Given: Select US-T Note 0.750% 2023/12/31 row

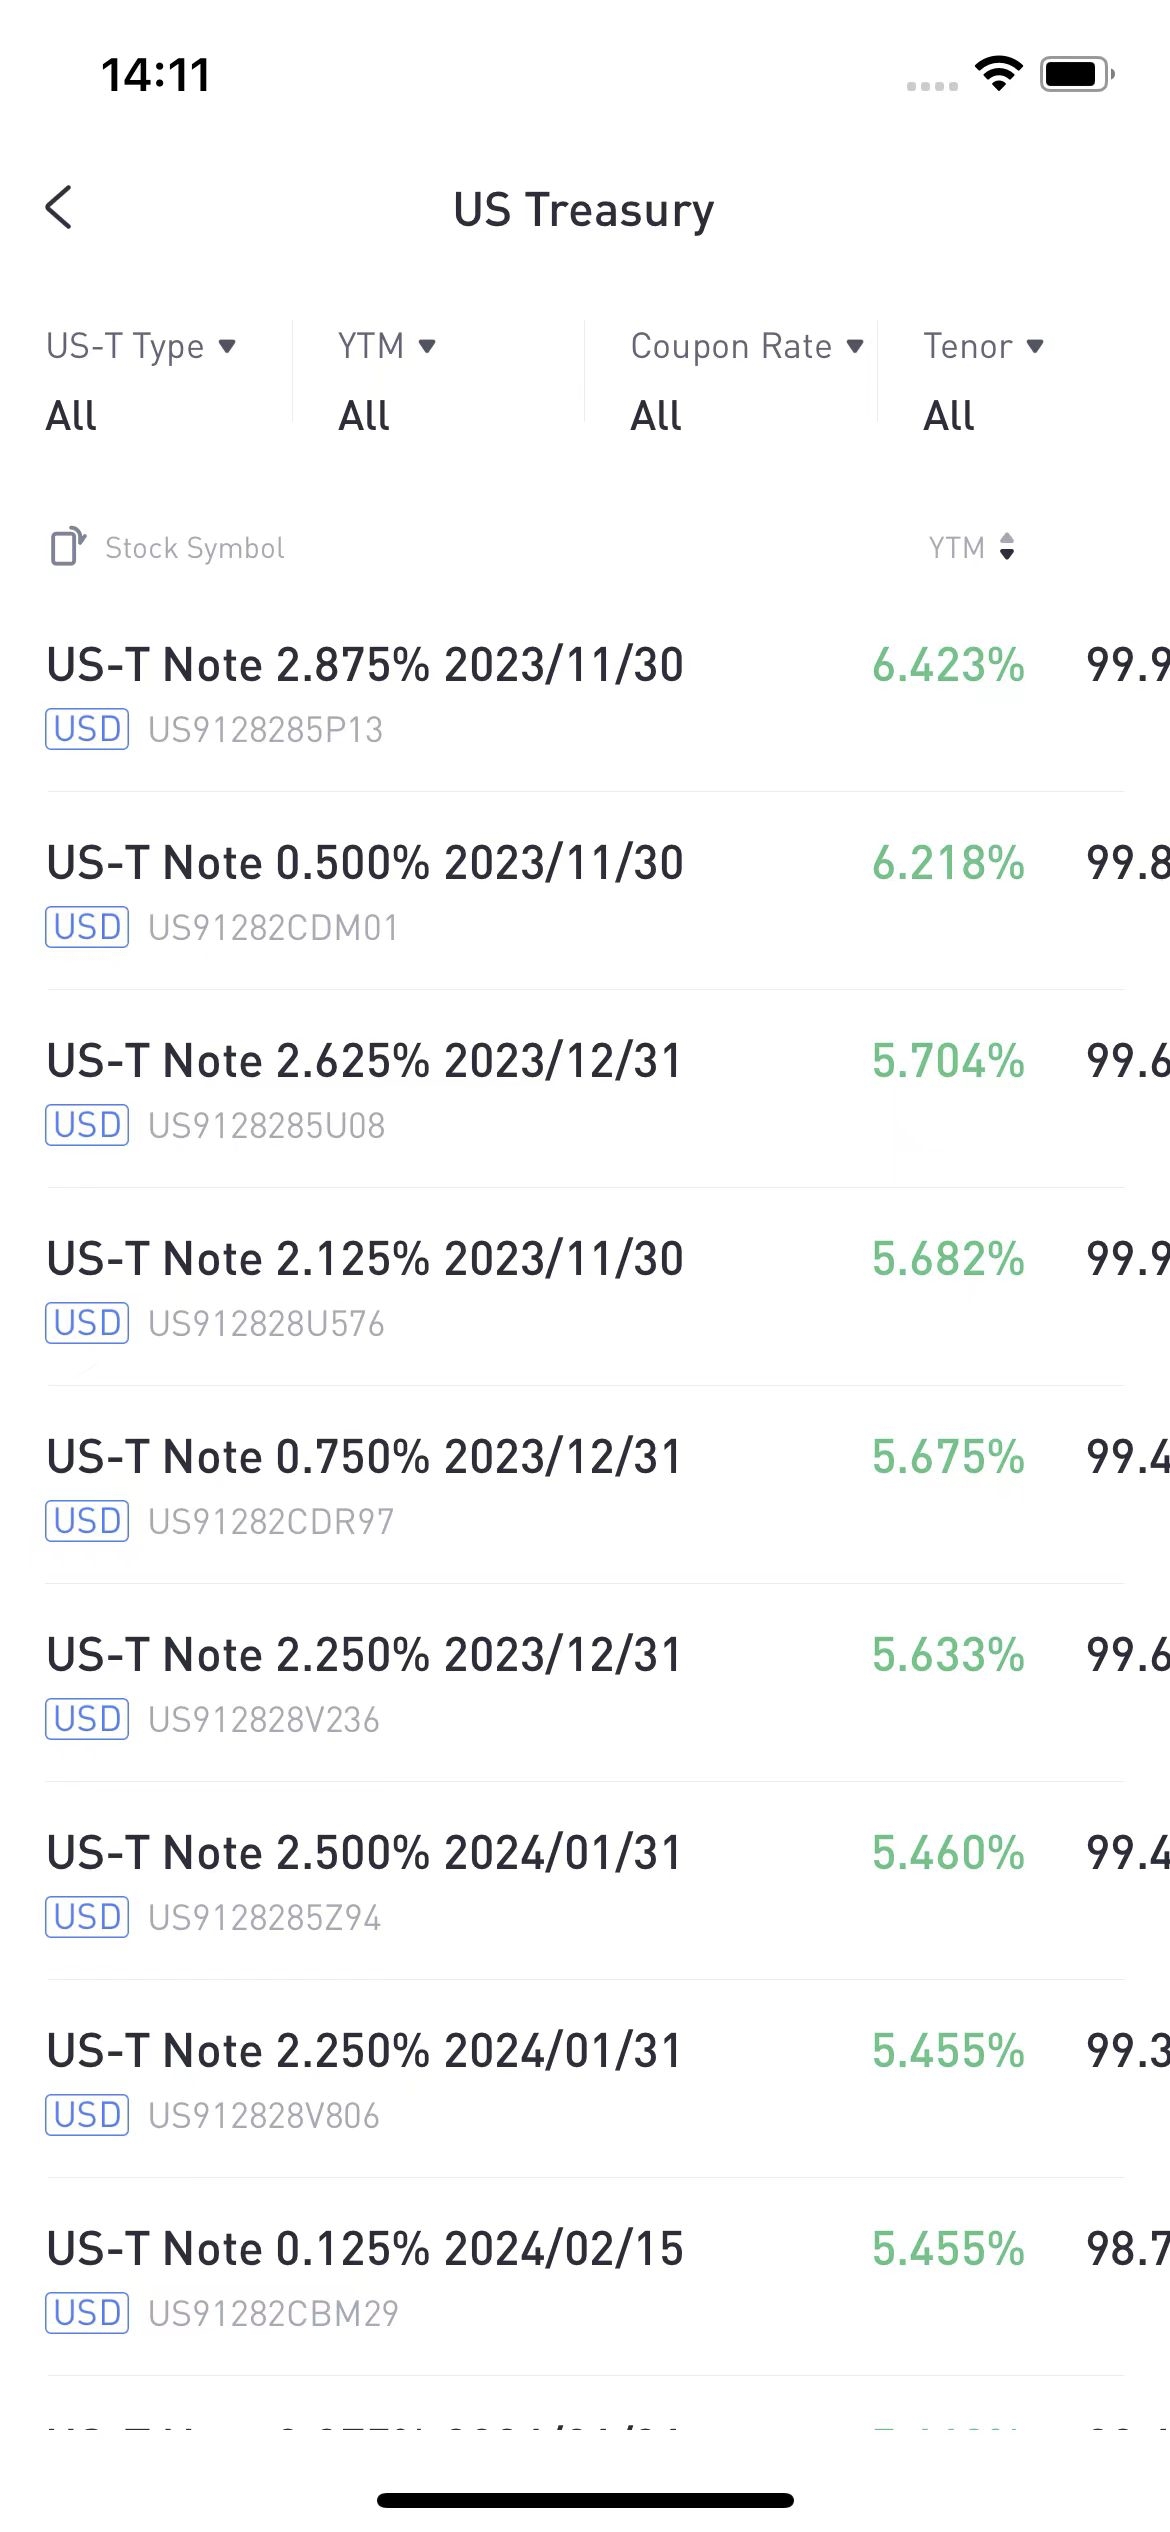Looking at the screenshot, I should pos(585,1485).
